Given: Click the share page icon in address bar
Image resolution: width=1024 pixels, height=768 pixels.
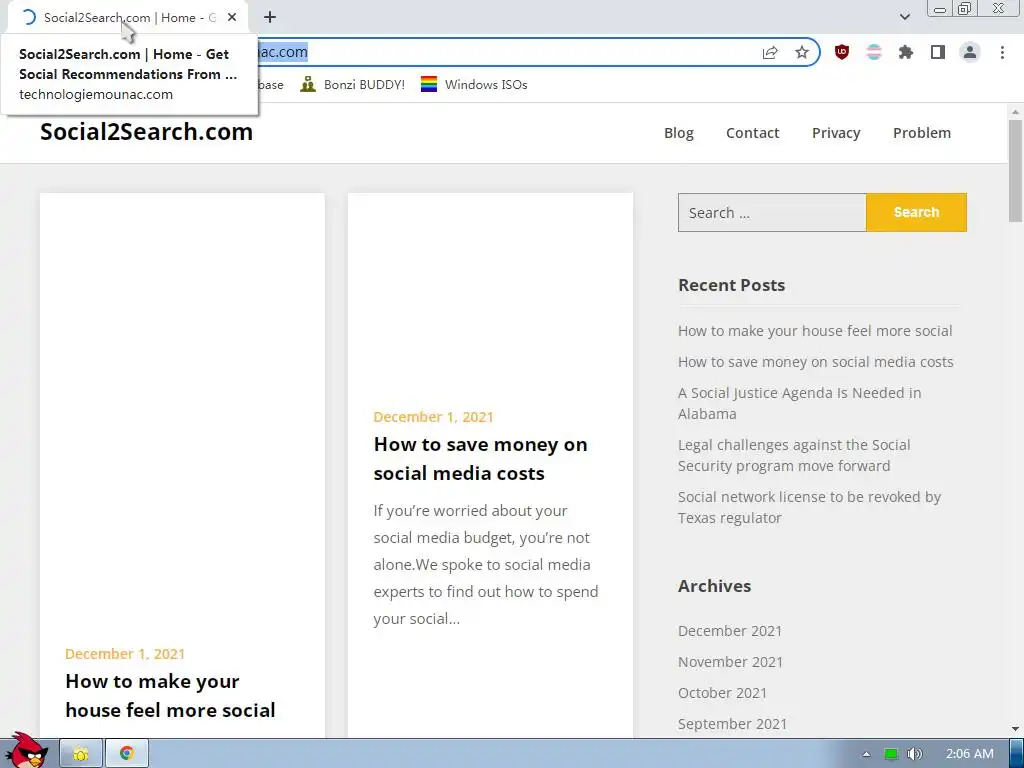Looking at the screenshot, I should pyautogui.click(x=770, y=52).
